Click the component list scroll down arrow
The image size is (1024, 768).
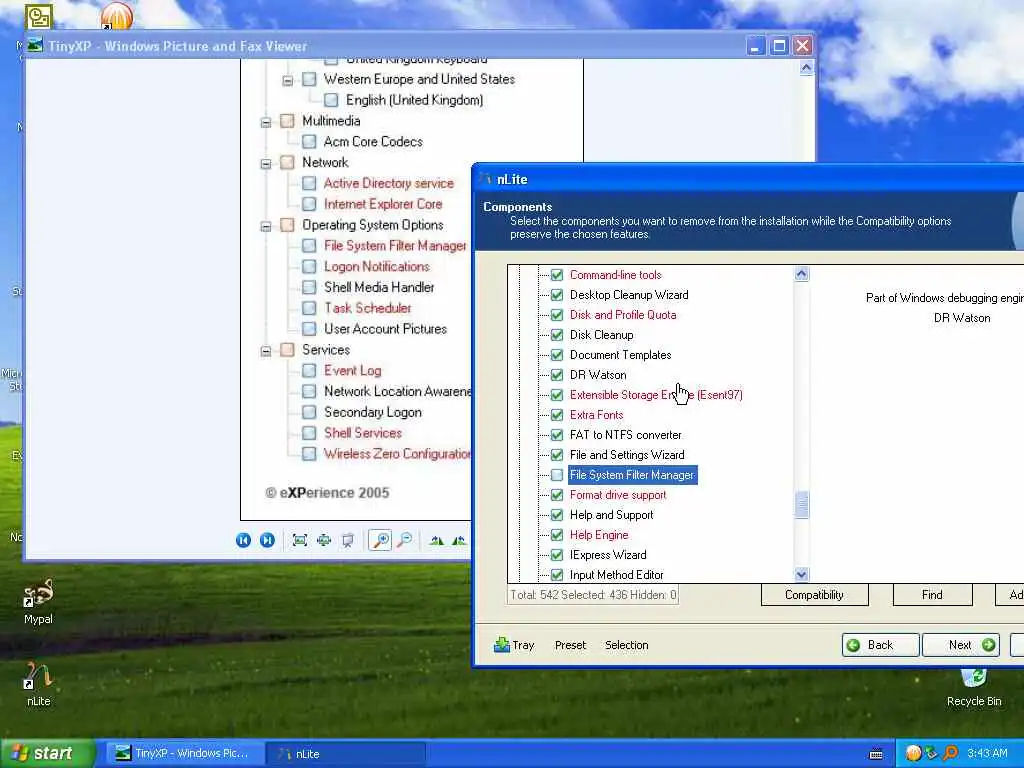[x=801, y=575]
